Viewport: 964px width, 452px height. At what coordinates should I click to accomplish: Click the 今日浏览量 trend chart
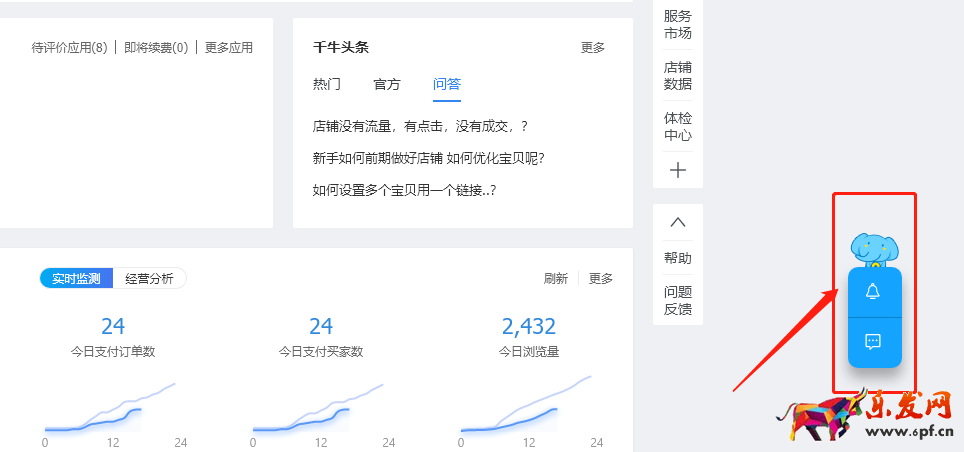point(529,408)
